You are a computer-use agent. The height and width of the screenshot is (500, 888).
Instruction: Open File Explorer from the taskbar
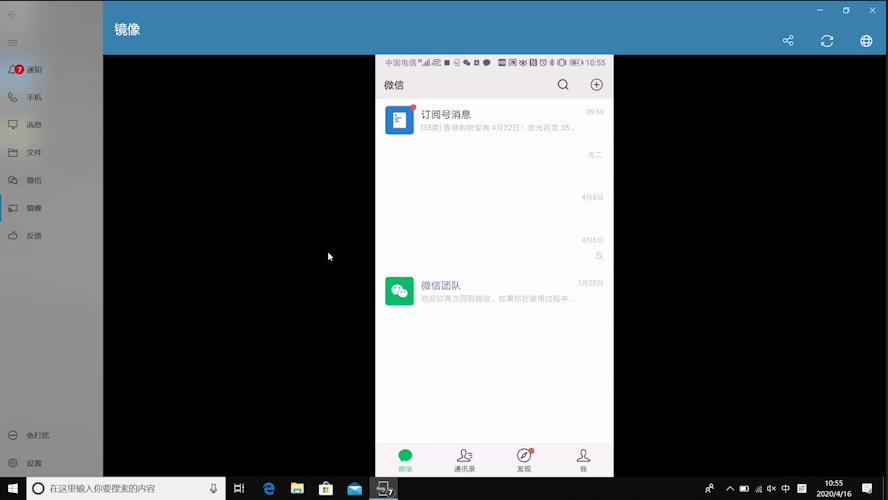tap(297, 488)
